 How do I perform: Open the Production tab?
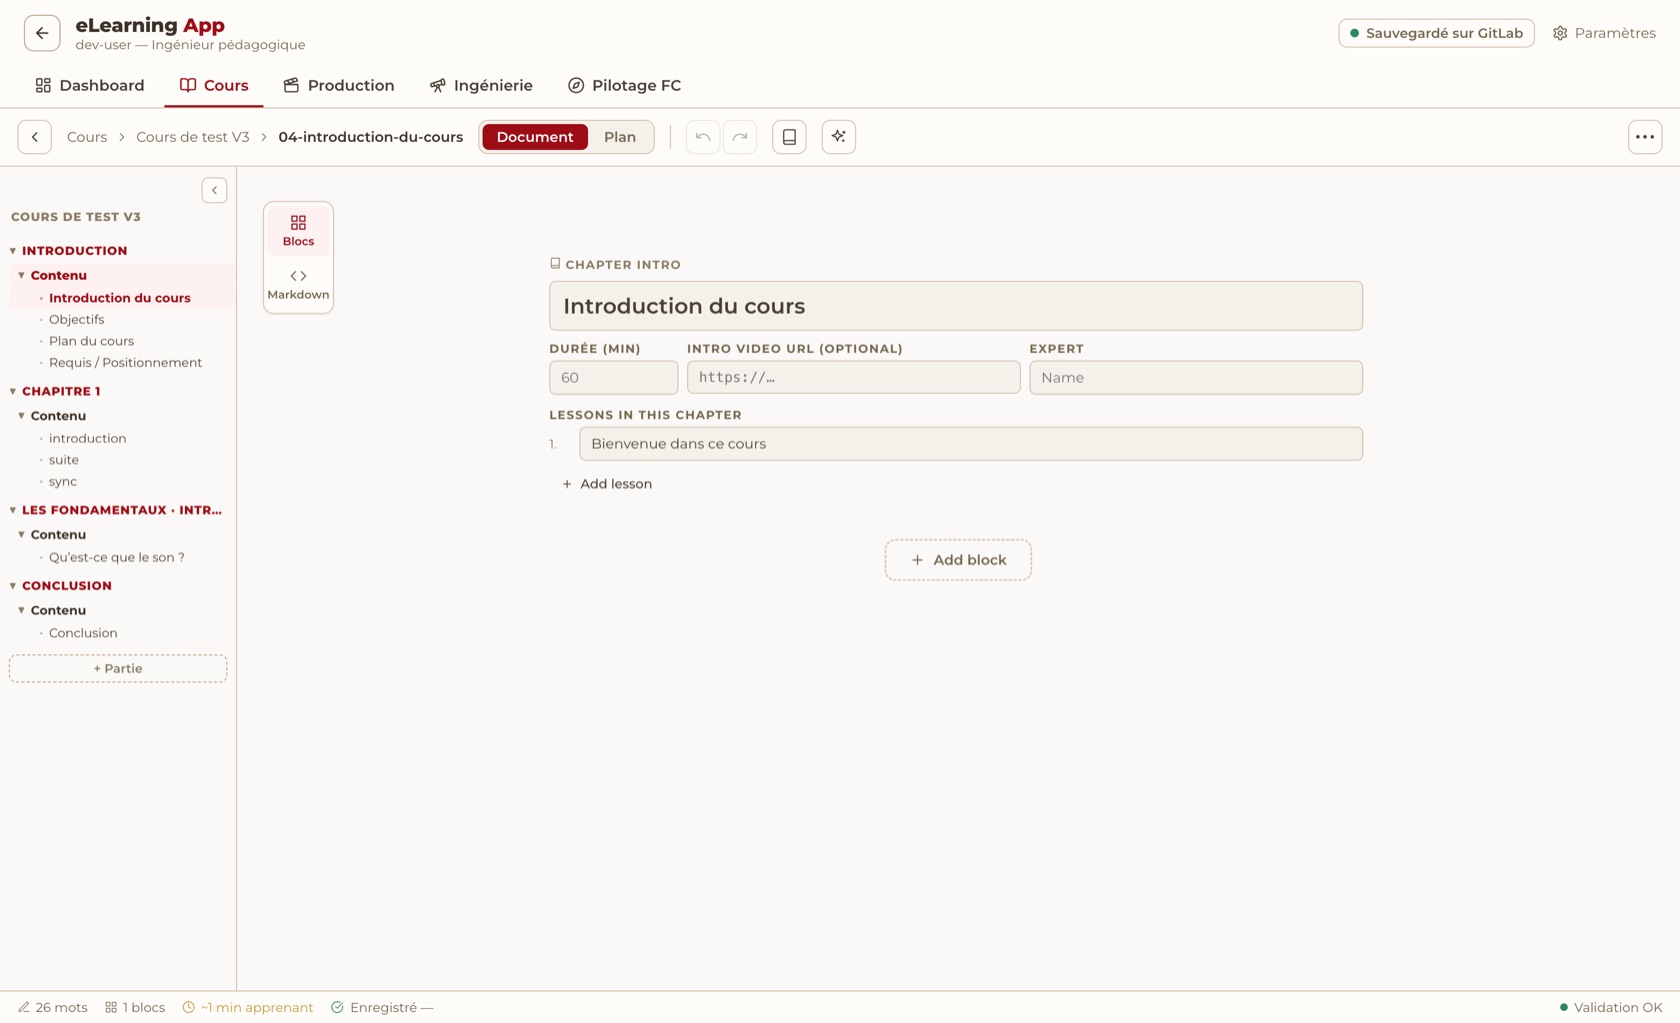click(x=339, y=85)
